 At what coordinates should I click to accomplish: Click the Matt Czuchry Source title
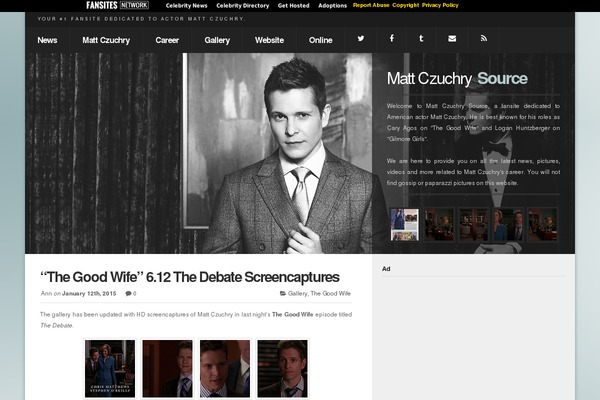coord(457,78)
